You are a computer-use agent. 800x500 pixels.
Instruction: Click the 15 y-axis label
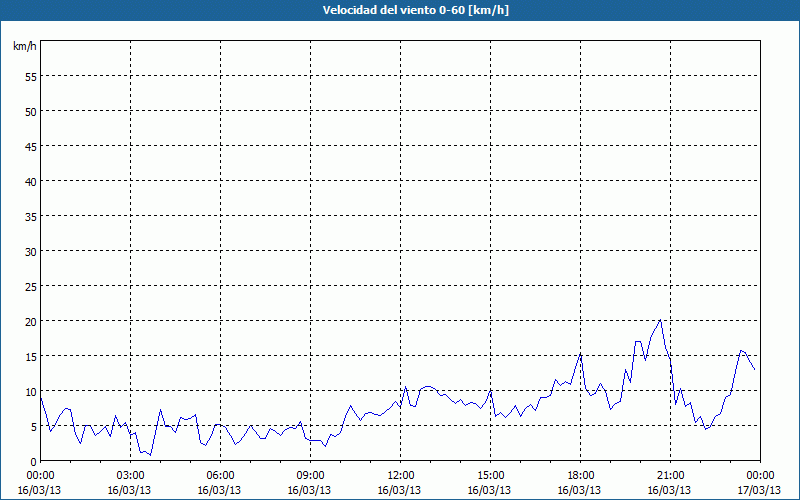coord(31,356)
